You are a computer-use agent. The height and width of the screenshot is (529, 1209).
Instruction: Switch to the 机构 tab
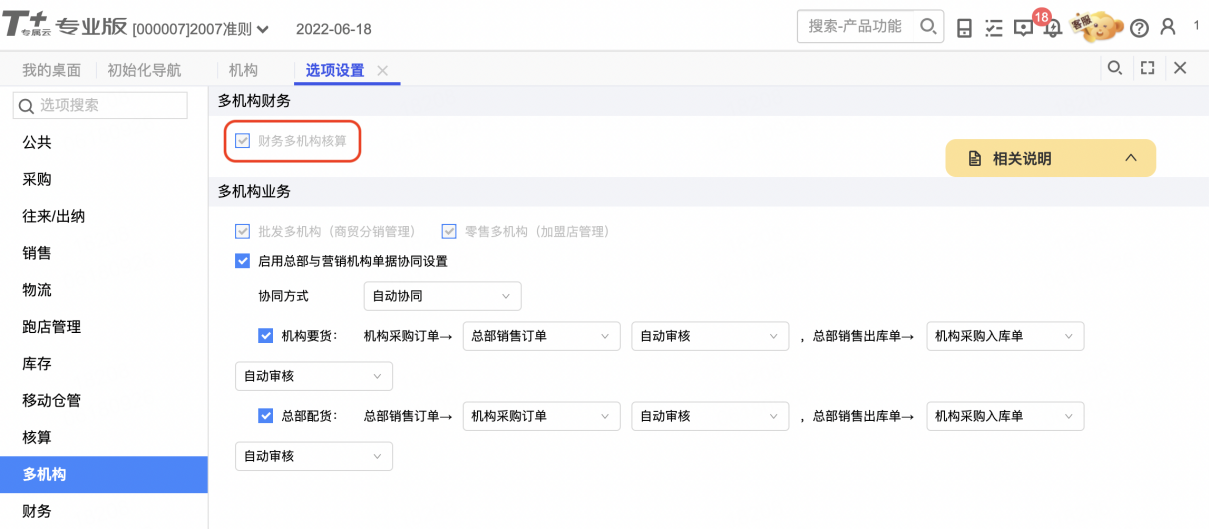pyautogui.click(x=243, y=70)
